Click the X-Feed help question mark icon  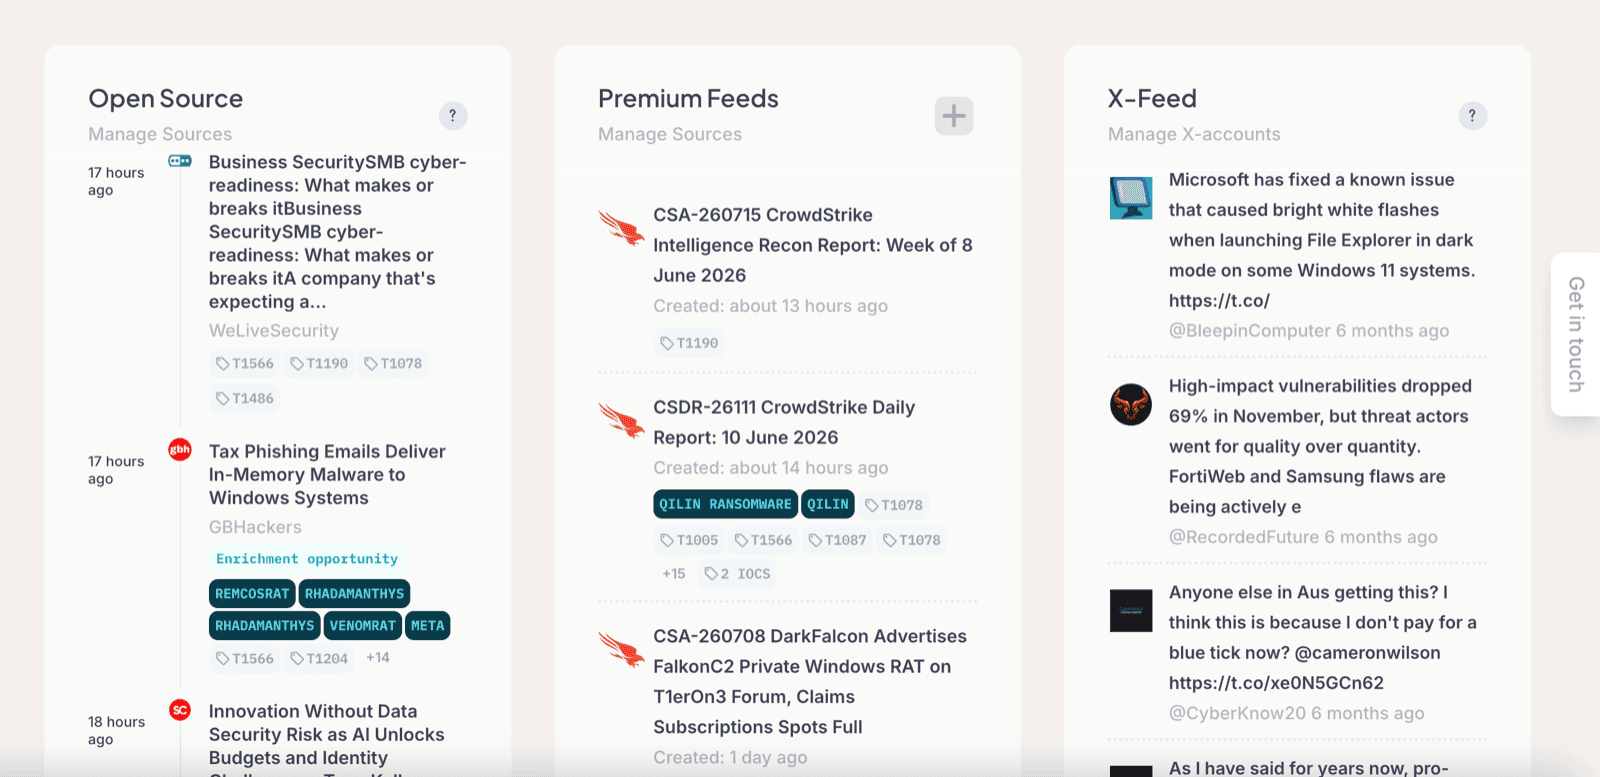(x=1472, y=116)
